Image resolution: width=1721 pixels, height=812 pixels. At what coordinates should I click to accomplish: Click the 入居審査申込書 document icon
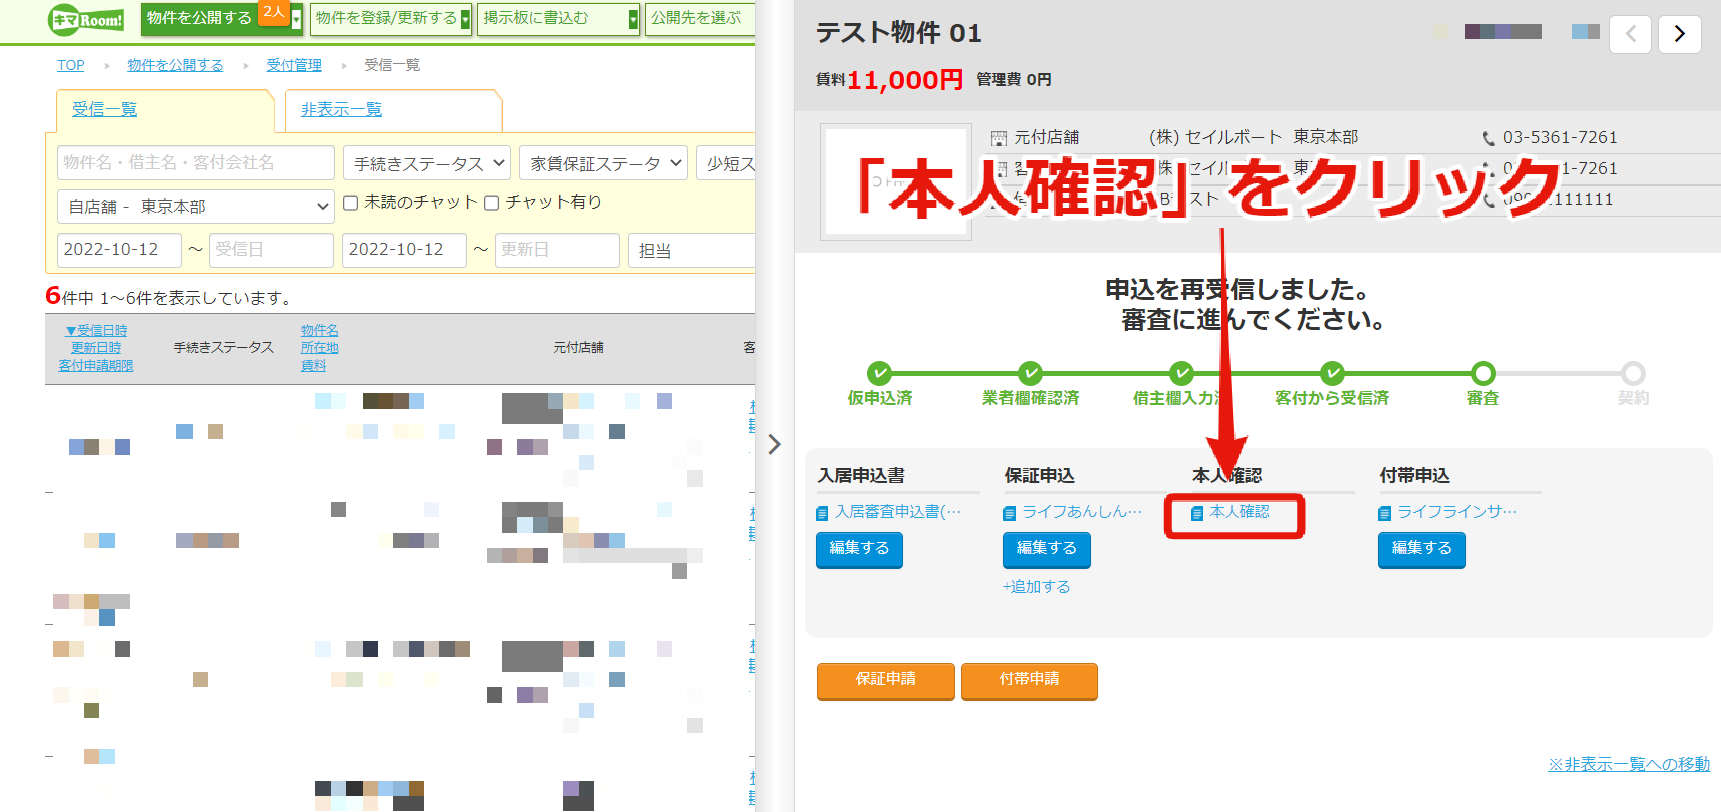click(822, 513)
